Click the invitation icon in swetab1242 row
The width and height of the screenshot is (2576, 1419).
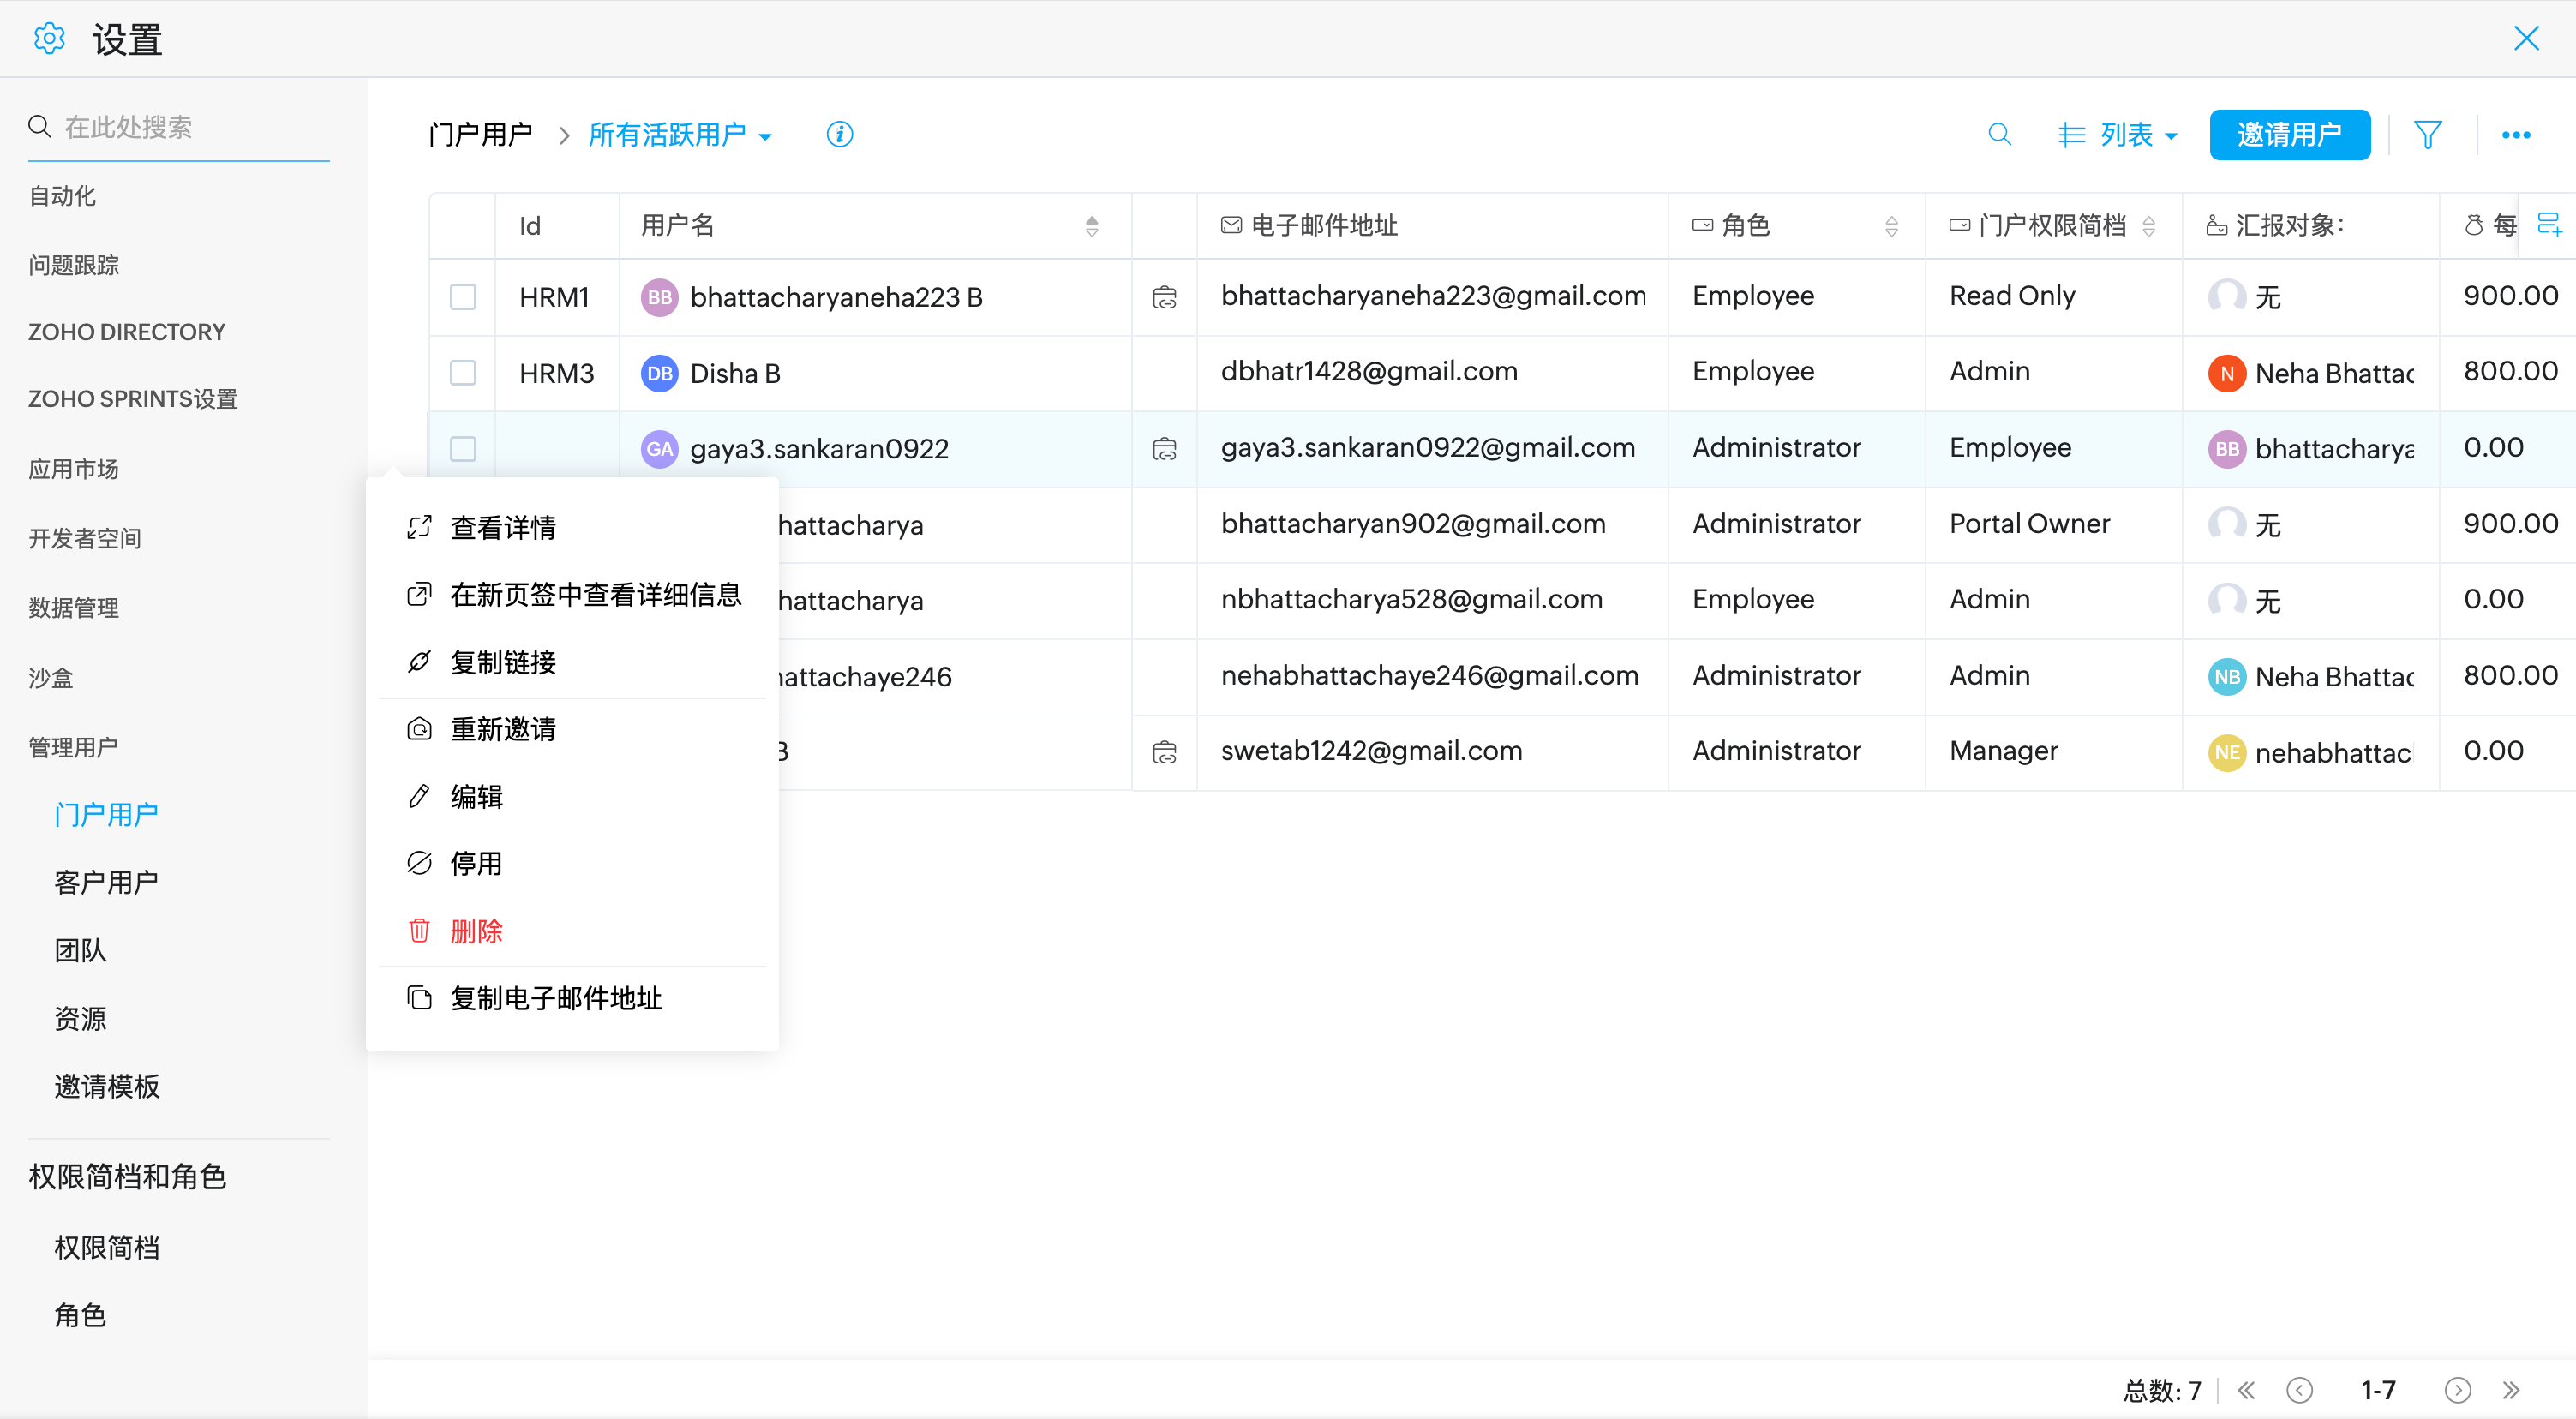(x=1164, y=752)
